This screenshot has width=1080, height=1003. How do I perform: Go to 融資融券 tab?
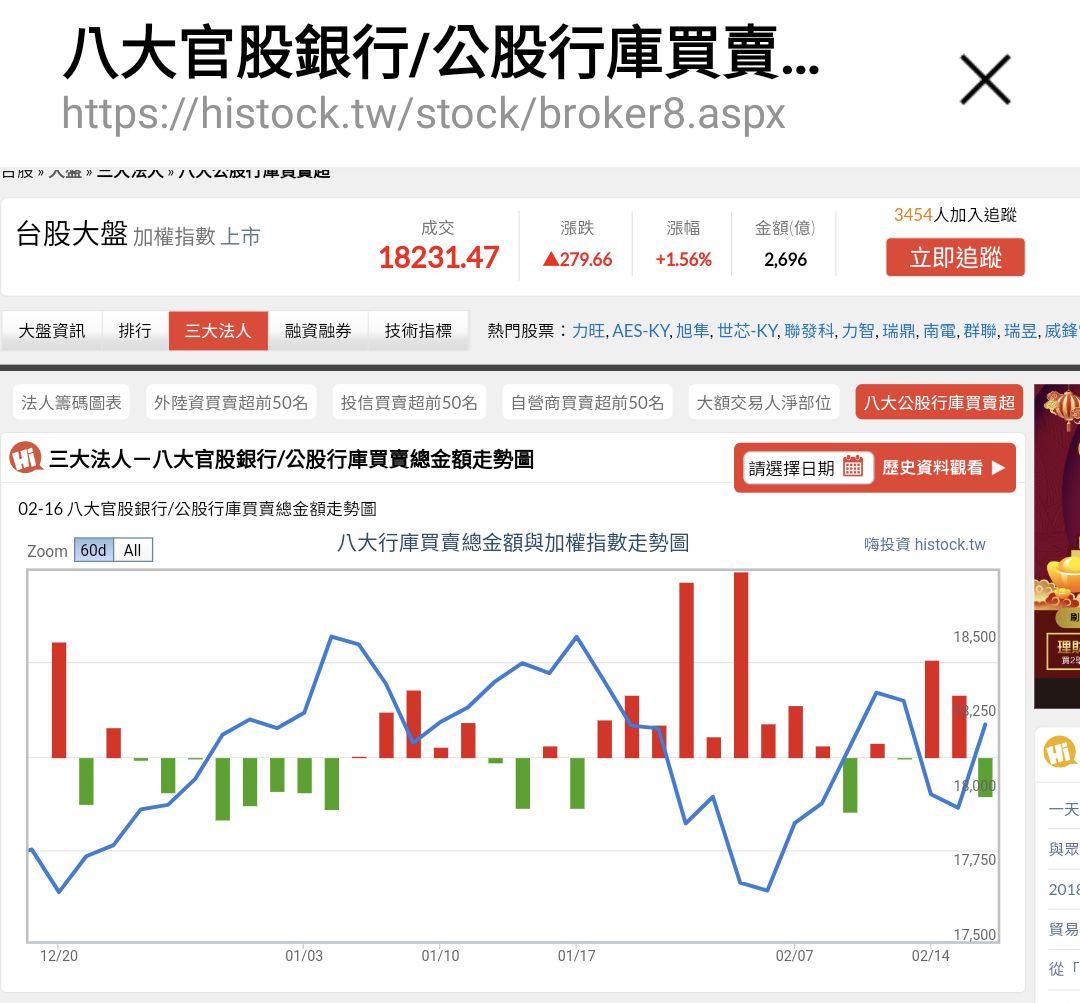coord(318,331)
